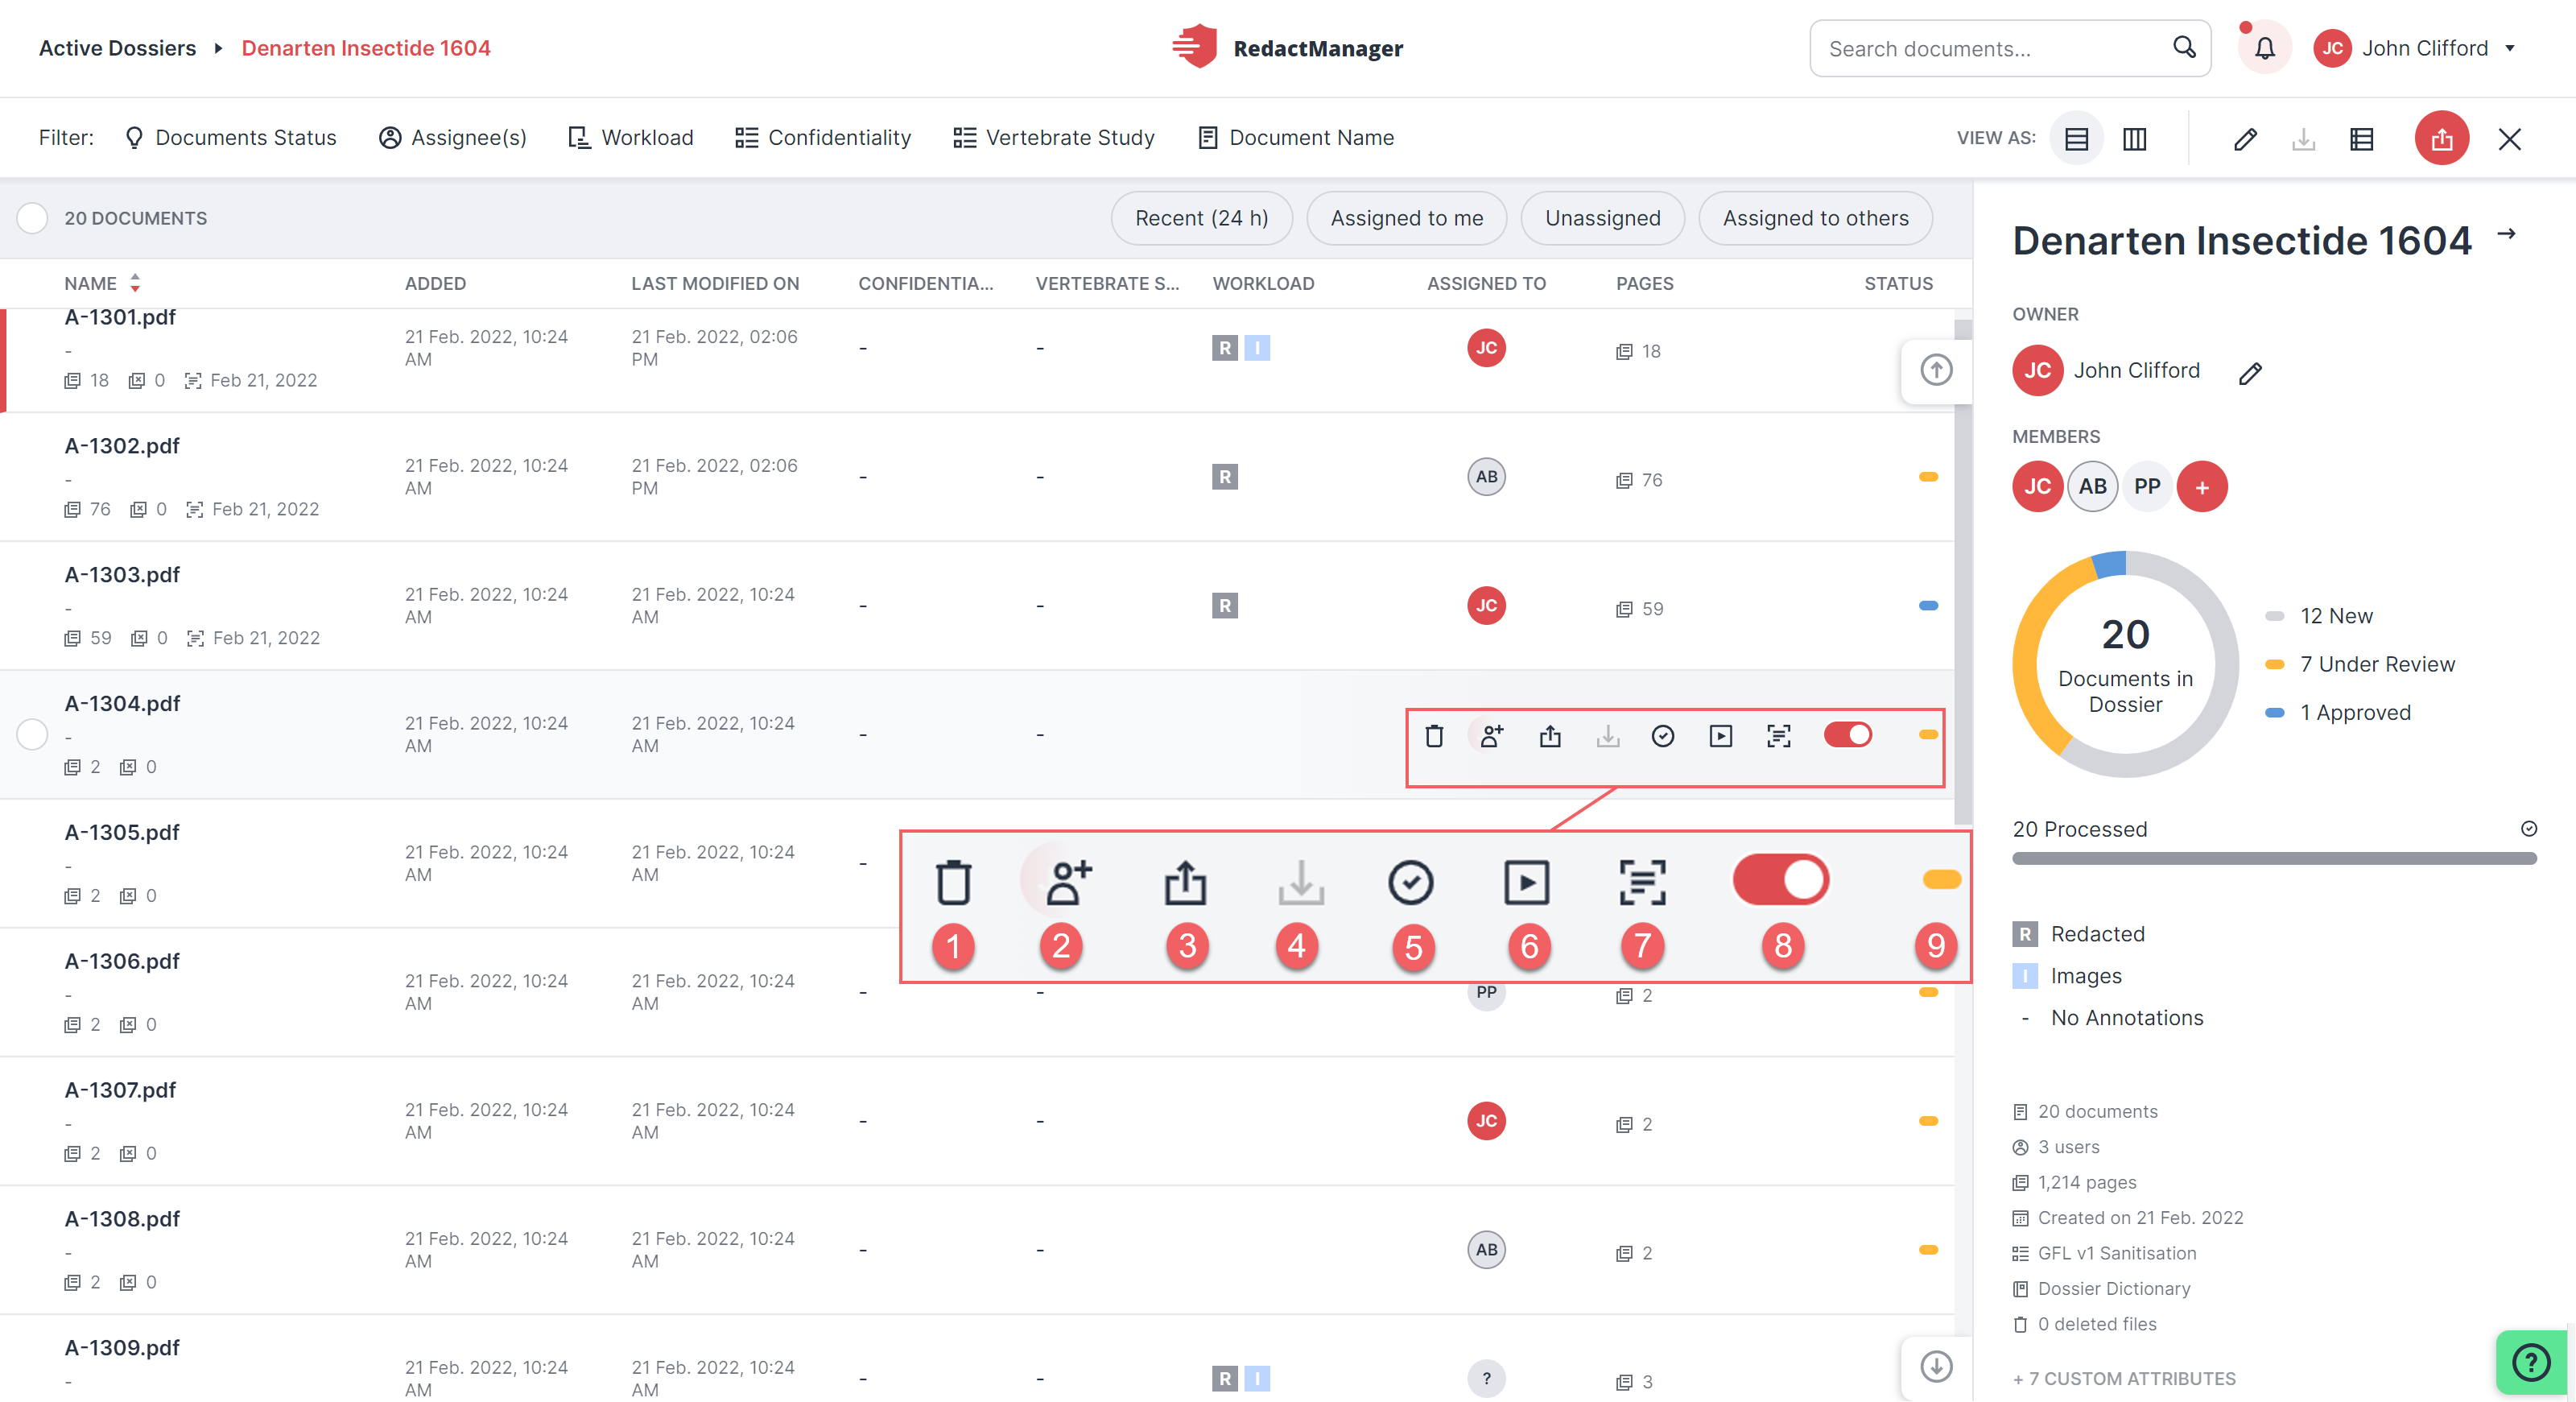Click the PP member avatar in Members
Screen dimensions: 2576x1402
tap(2147, 487)
